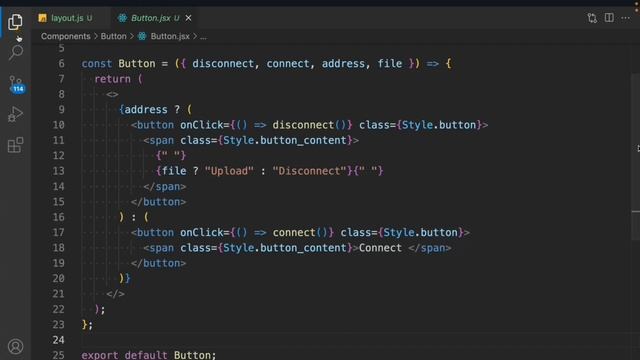640x360 pixels.
Task: Open the Extensions view
Action: [15, 145]
